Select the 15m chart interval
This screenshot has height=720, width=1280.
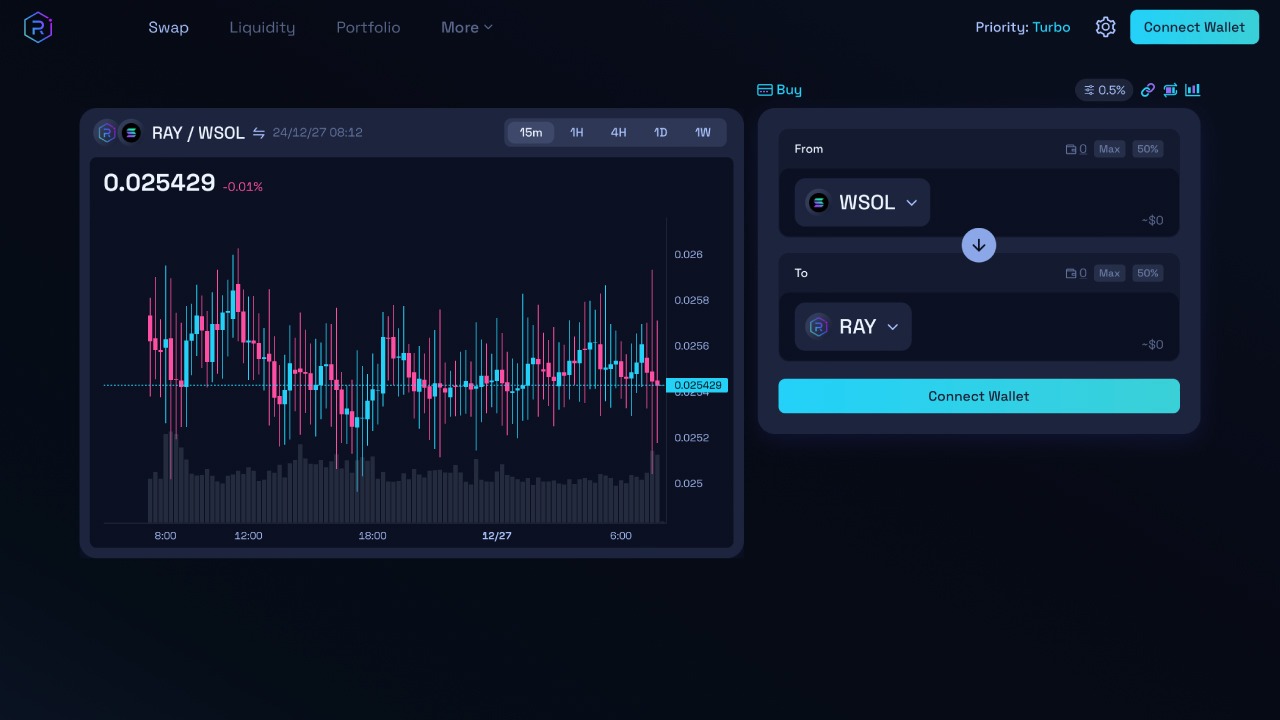(531, 132)
